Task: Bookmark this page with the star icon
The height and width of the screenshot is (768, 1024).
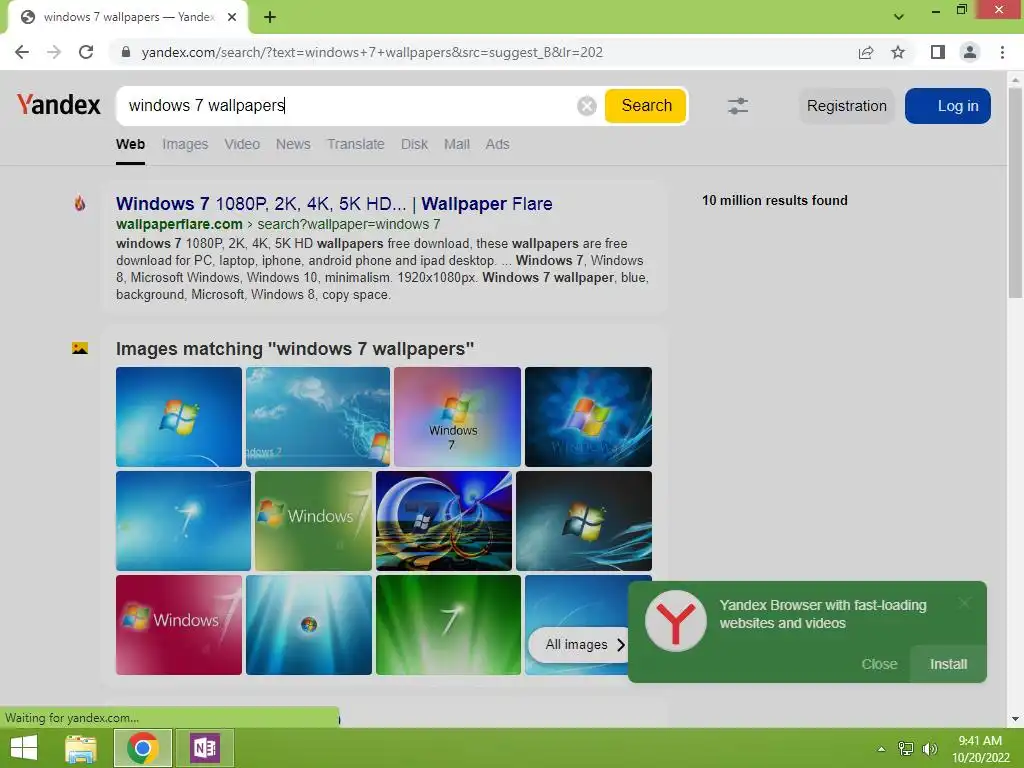Action: click(898, 52)
